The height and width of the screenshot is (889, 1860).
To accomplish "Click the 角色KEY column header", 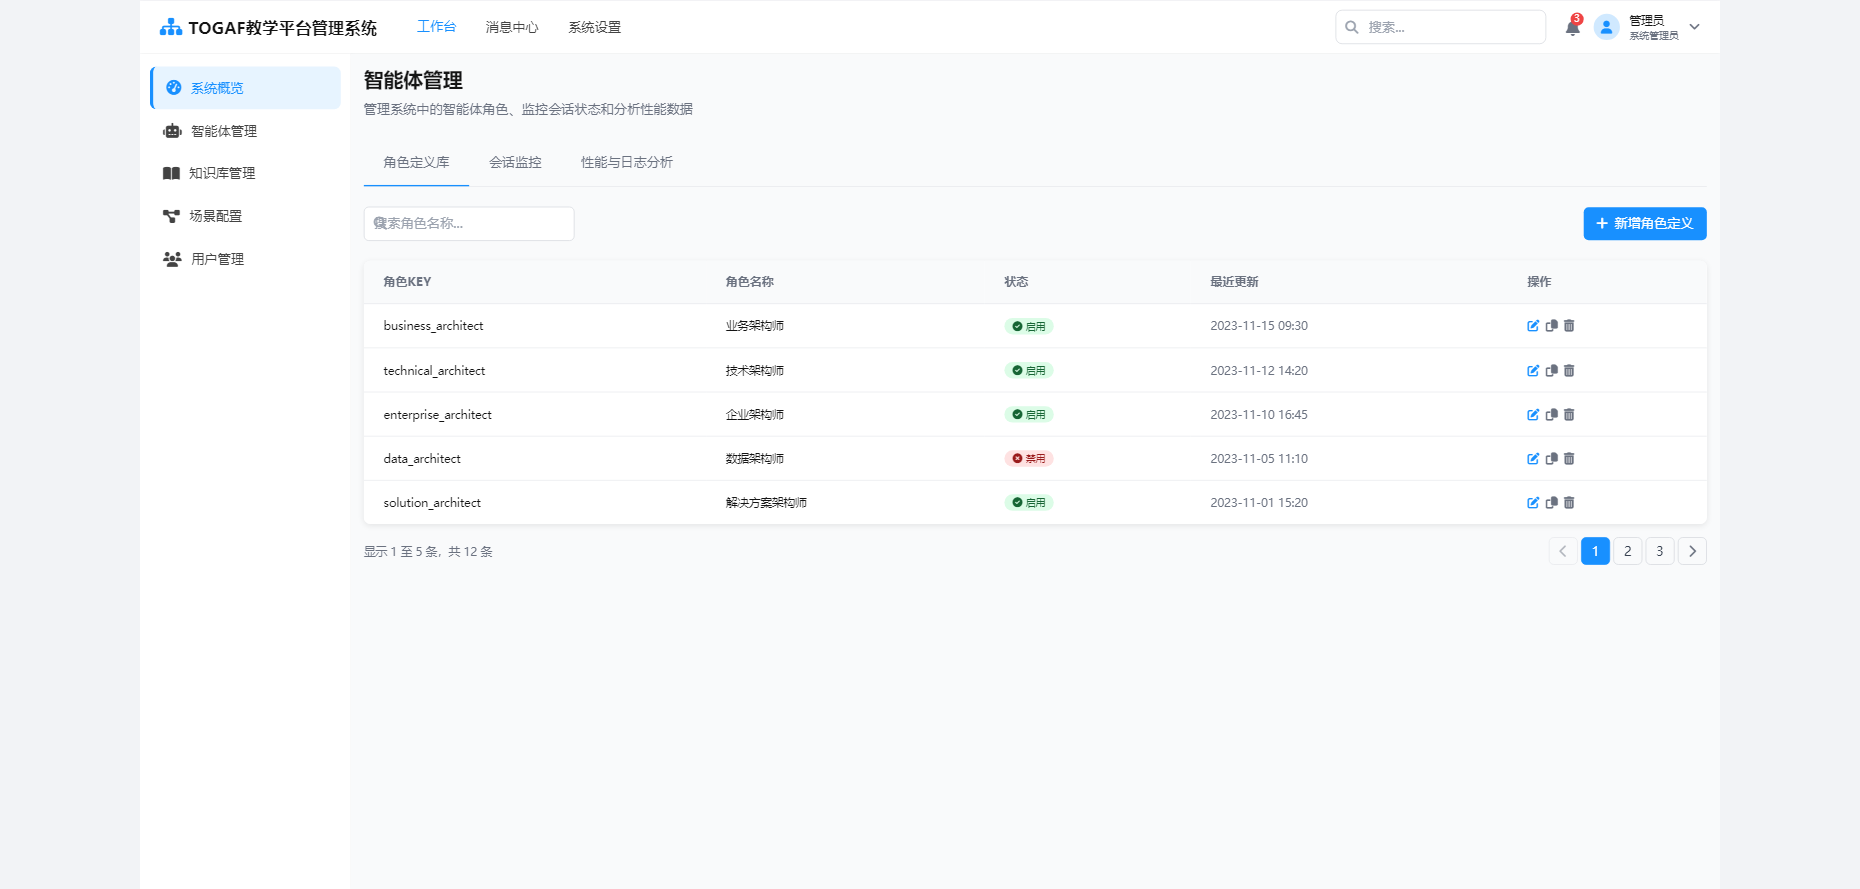I will 407,282.
